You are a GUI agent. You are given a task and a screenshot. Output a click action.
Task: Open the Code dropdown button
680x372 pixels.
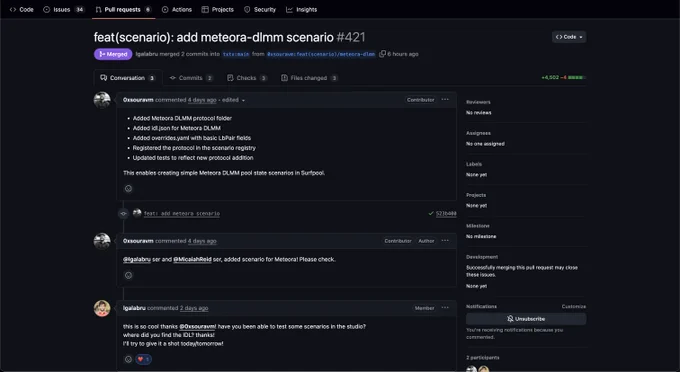[569, 37]
